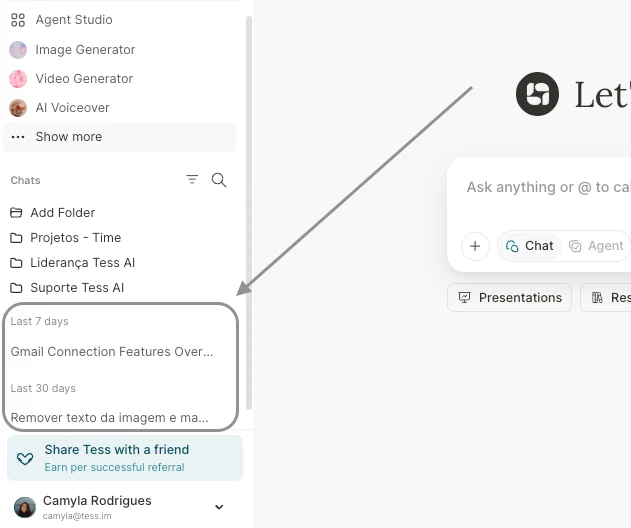The height and width of the screenshot is (528, 631).
Task: Click the Chat bubble icon
Action: (x=512, y=246)
